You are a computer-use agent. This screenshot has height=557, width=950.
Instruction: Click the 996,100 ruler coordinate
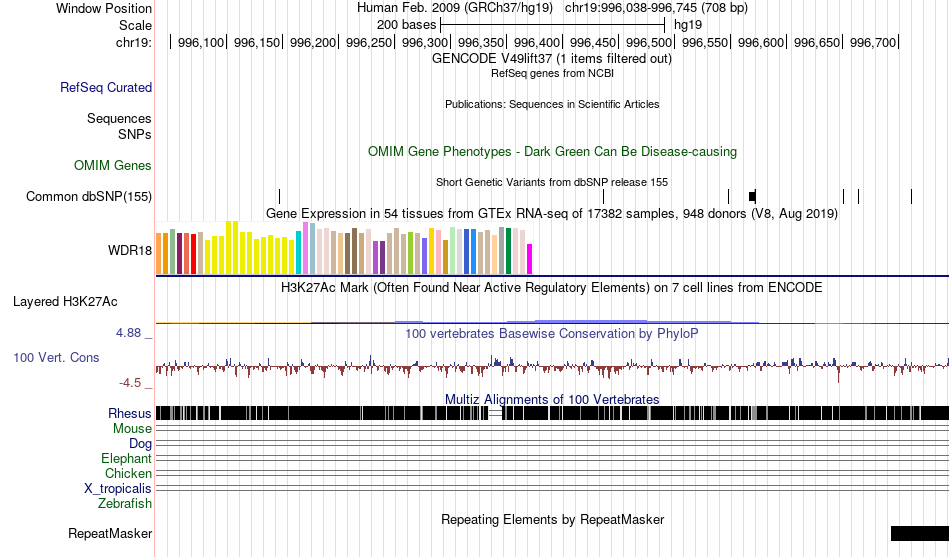click(201, 42)
